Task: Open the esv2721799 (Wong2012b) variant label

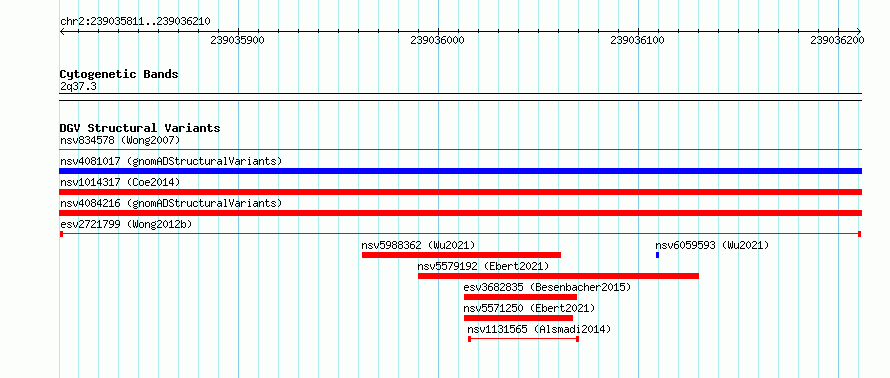Action: tap(126, 224)
